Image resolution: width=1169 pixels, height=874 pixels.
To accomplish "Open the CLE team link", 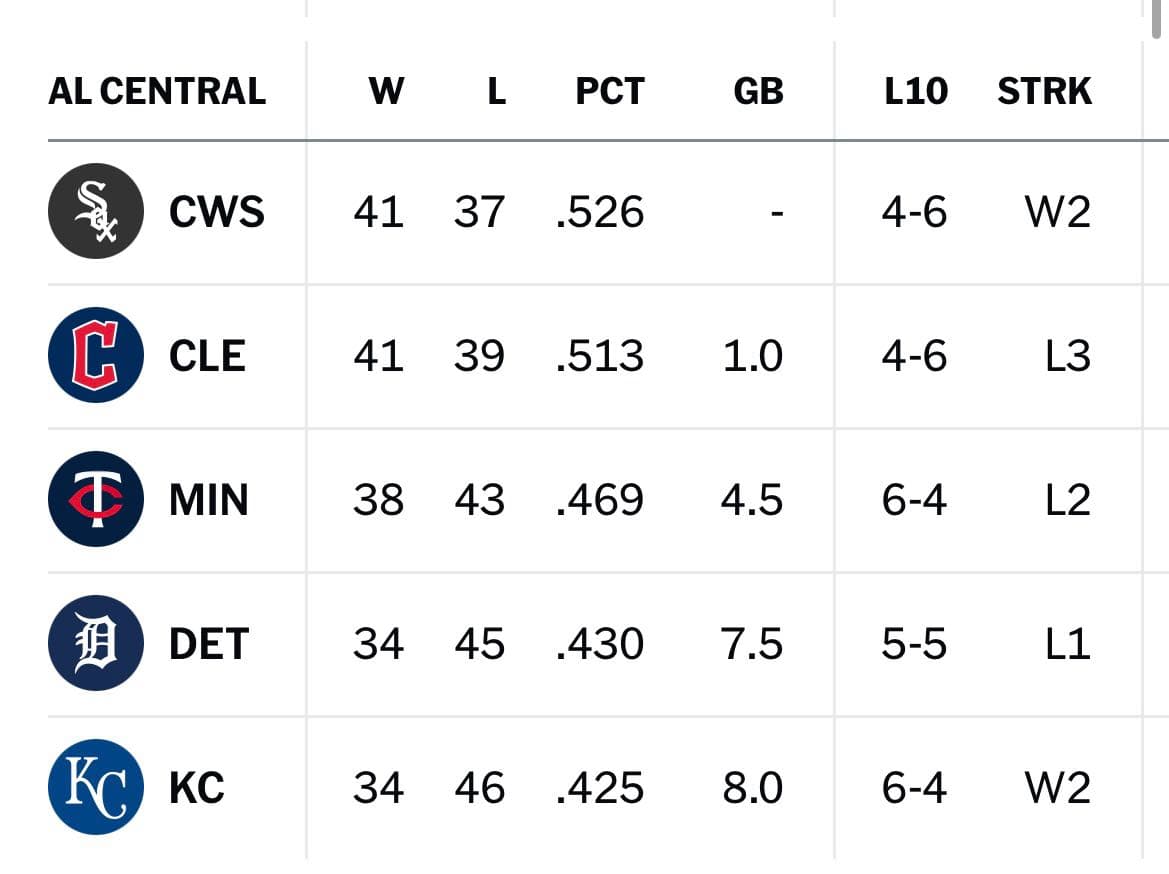I will [207, 356].
